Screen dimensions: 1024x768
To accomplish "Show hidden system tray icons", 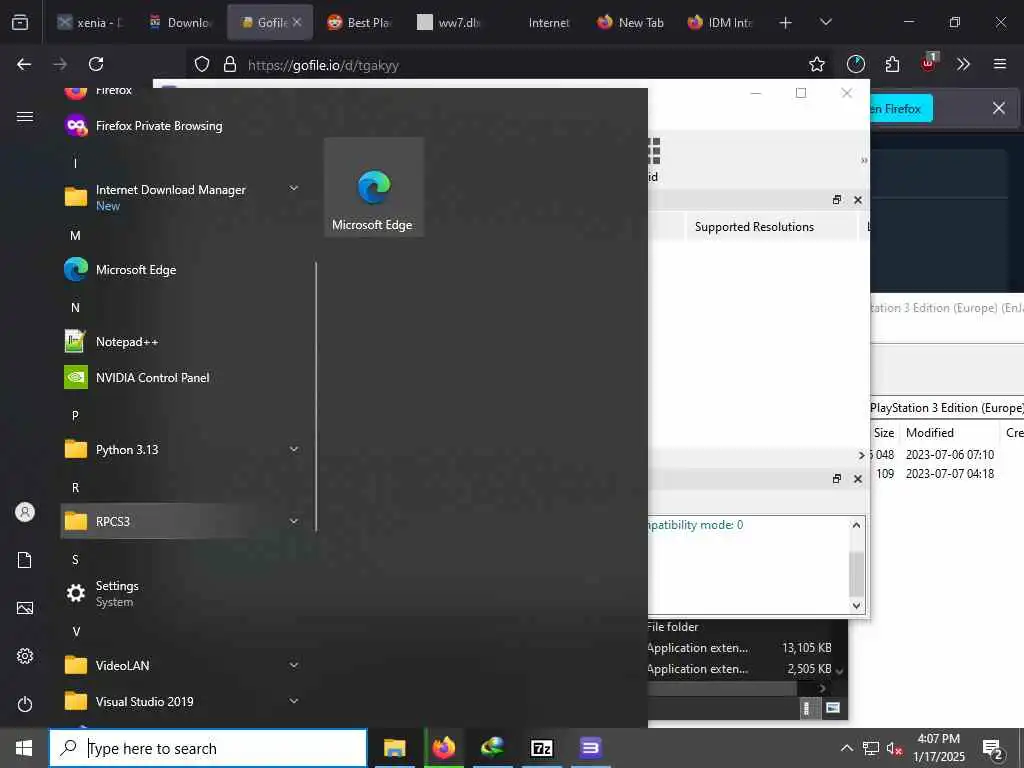I will 846,748.
